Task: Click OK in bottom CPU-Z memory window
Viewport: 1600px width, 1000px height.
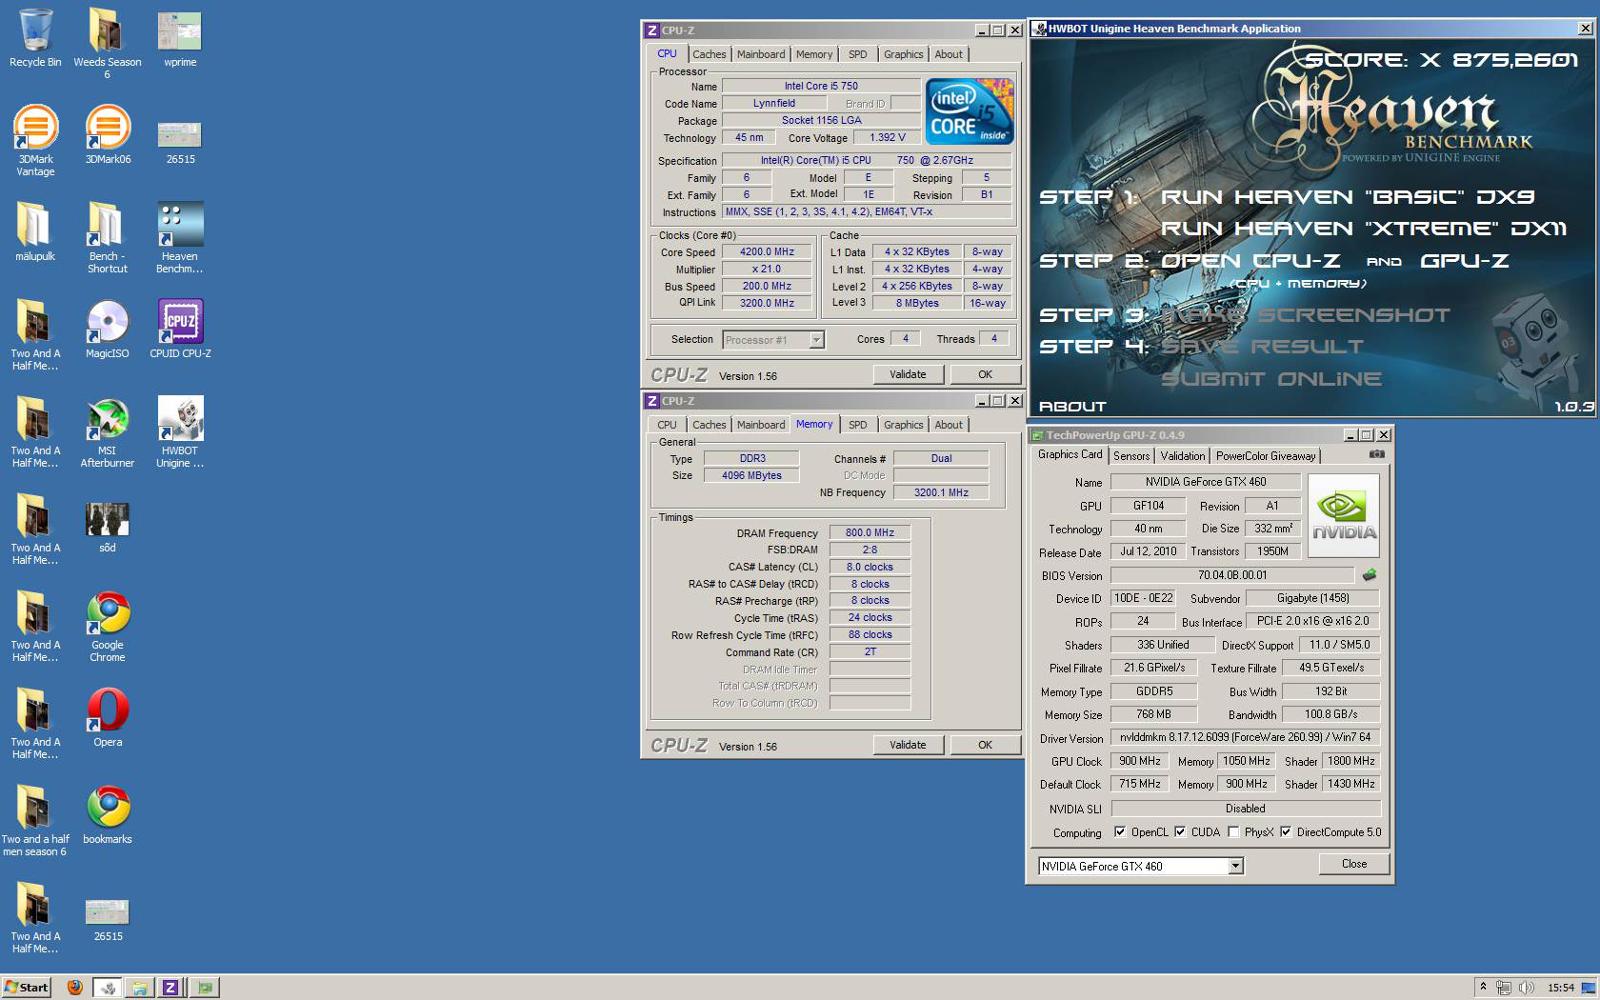Action: click(985, 745)
